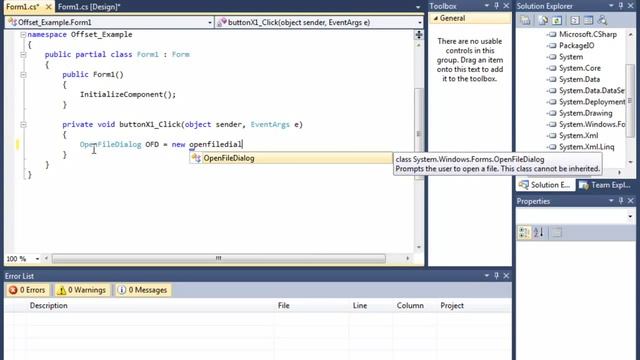Open the 100 % zoom dropdown
640x360 pixels.
pyautogui.click(x=37, y=259)
